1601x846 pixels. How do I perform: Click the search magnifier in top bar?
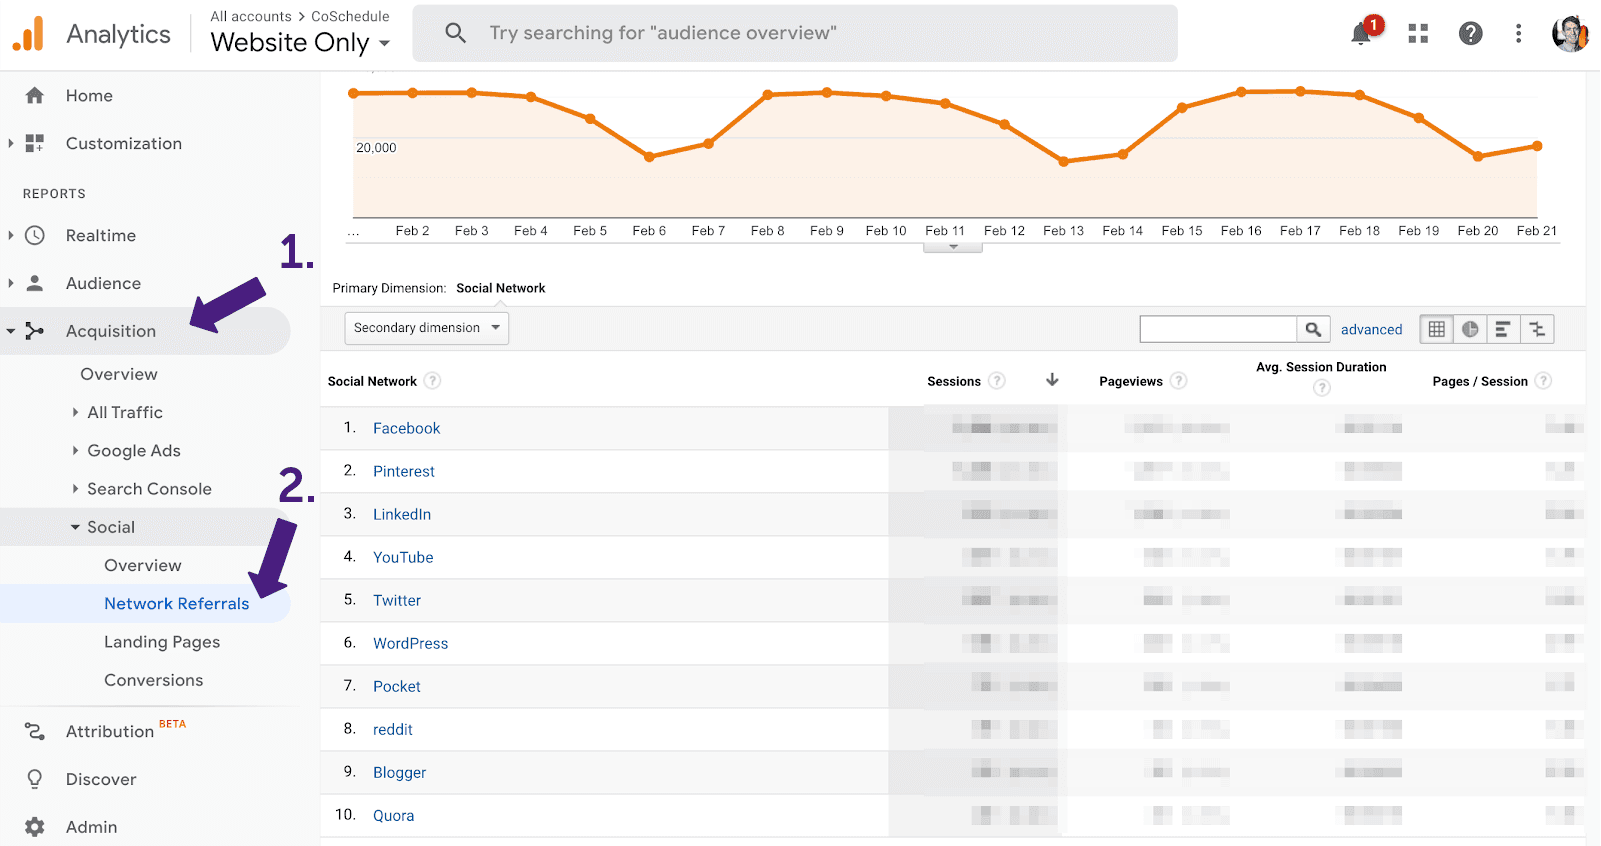(x=455, y=33)
